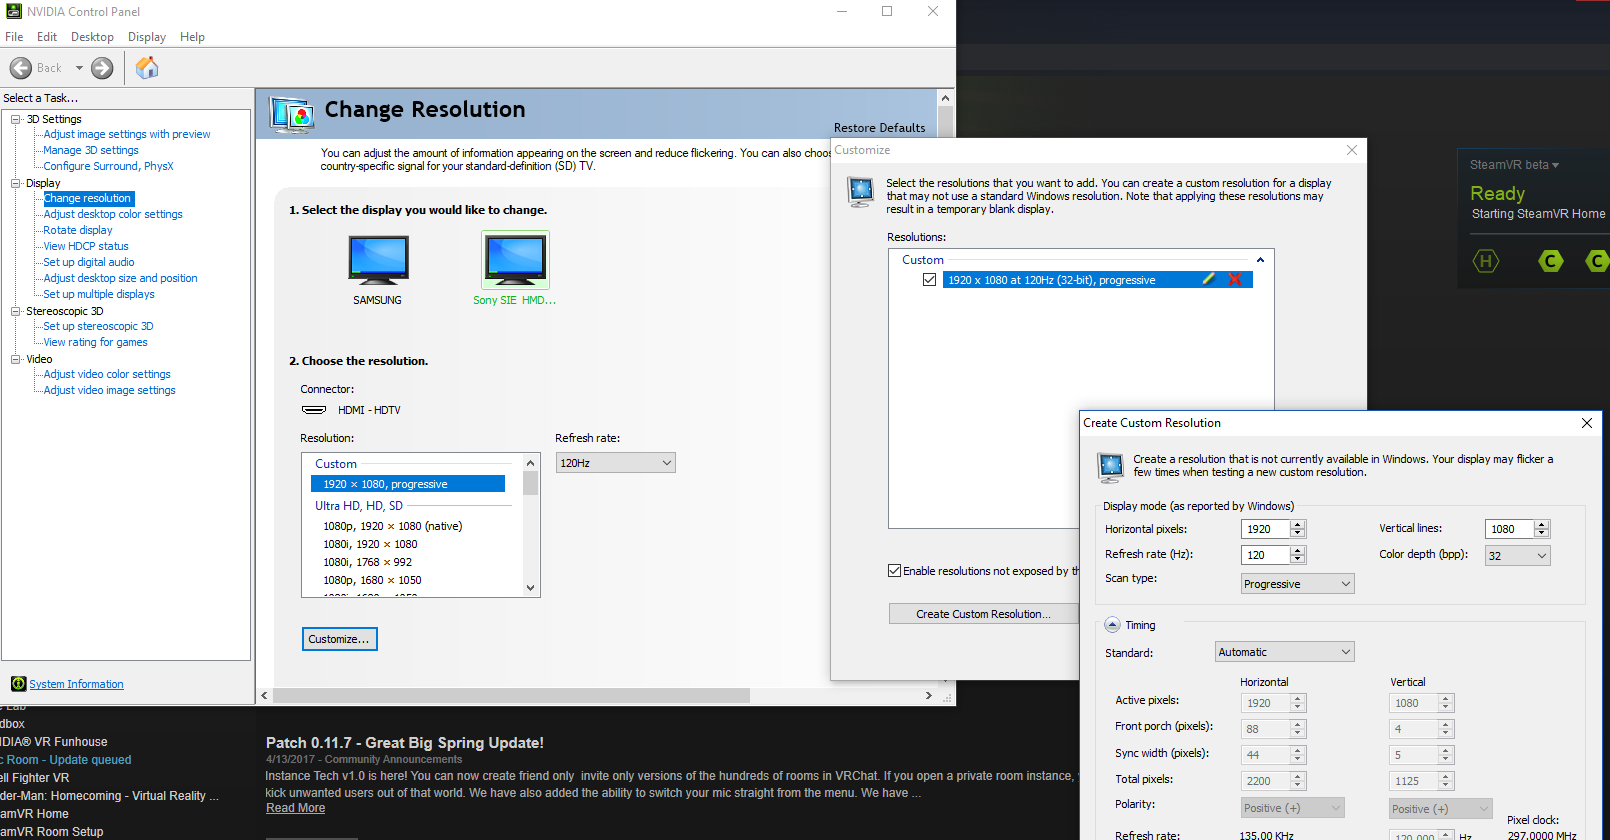Collapse the Video tree node

(16, 359)
